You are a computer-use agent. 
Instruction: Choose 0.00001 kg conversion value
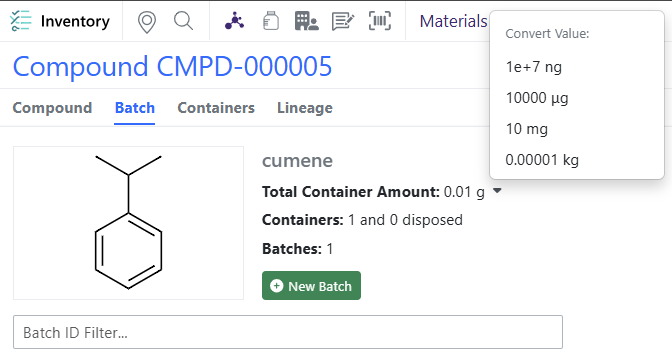[x=542, y=160]
